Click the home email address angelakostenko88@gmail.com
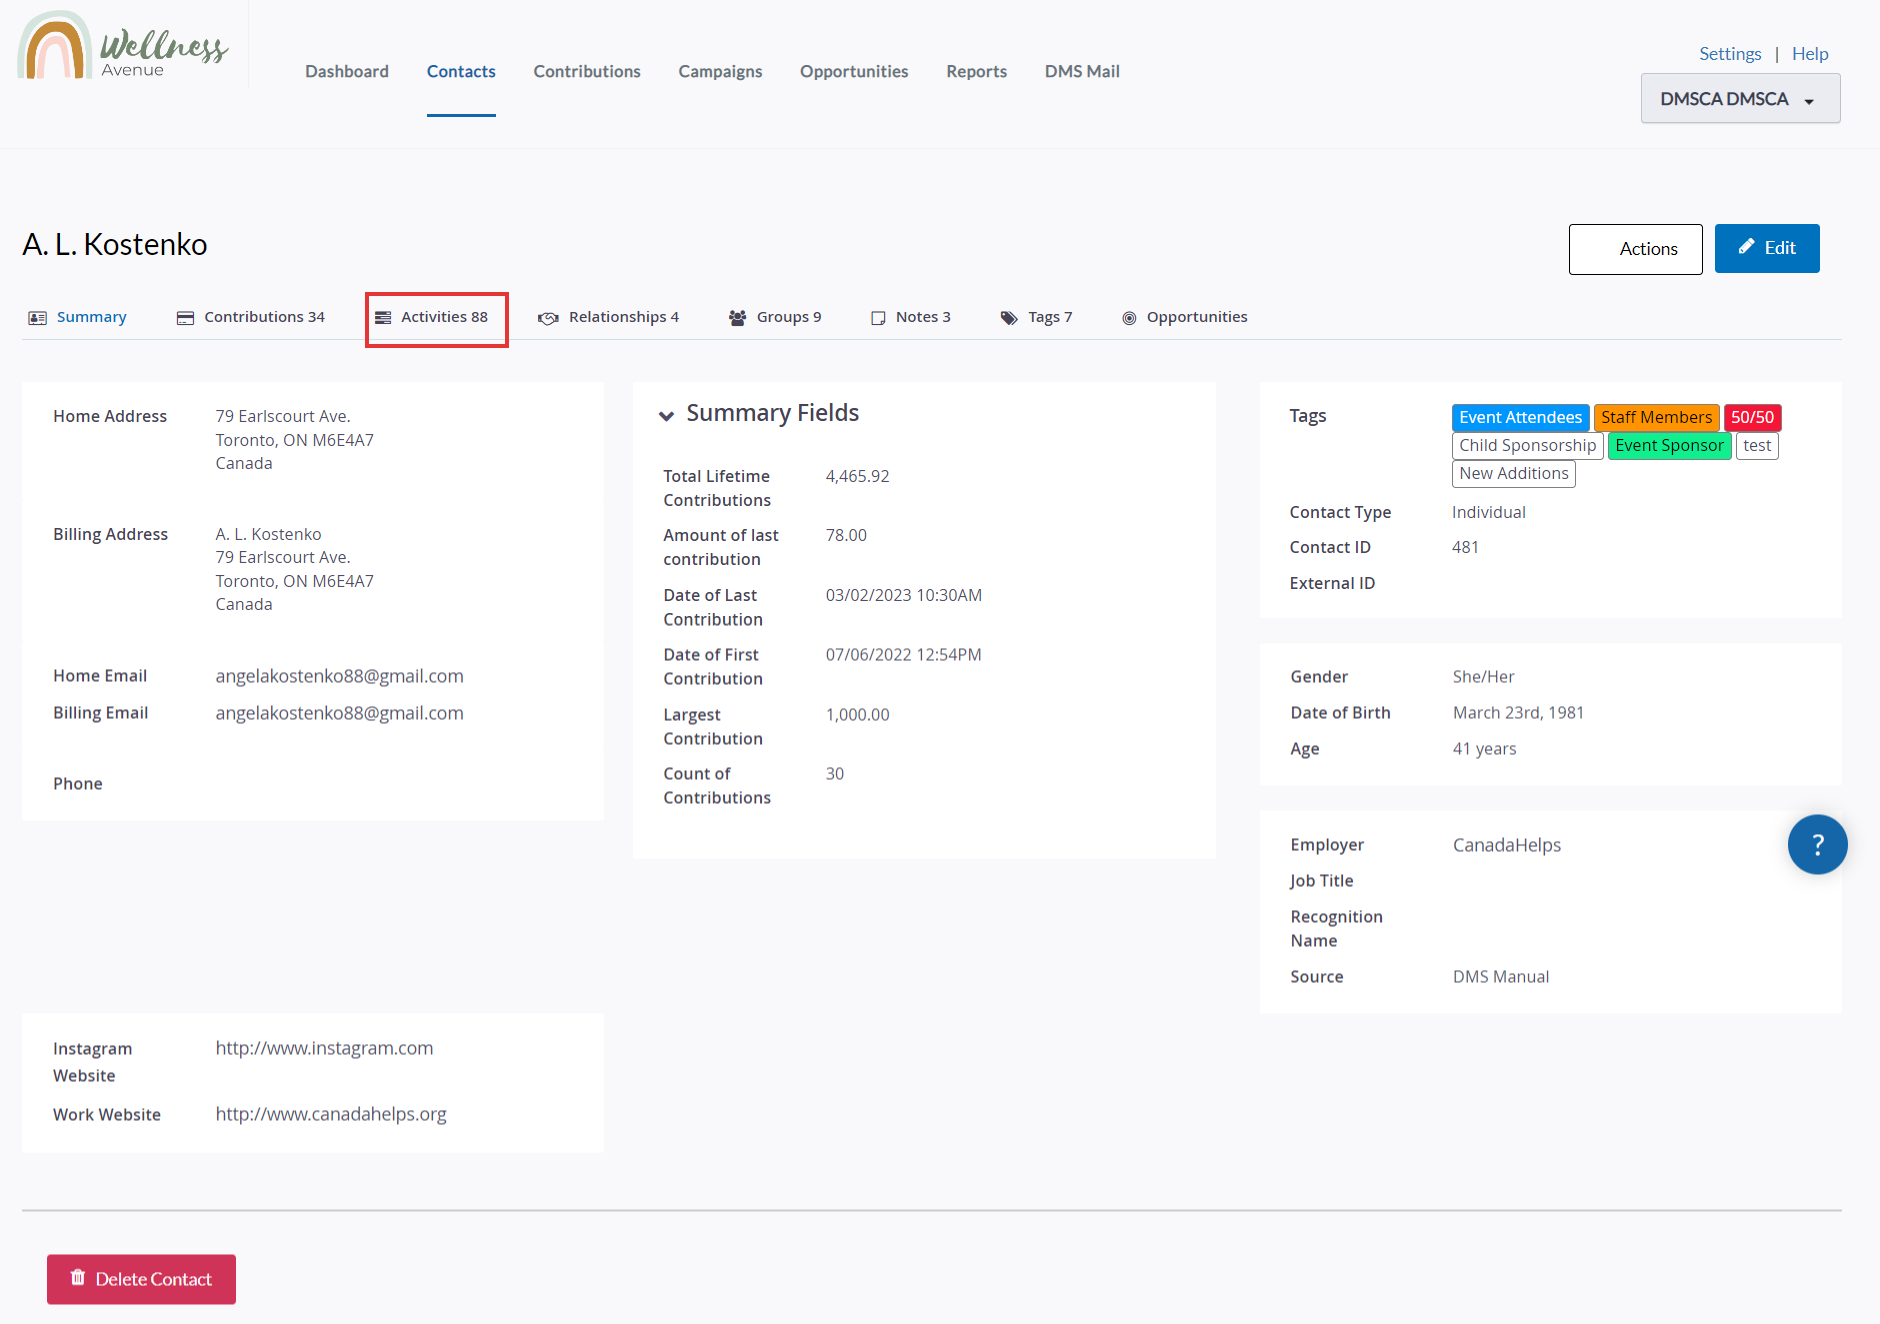 click(340, 676)
